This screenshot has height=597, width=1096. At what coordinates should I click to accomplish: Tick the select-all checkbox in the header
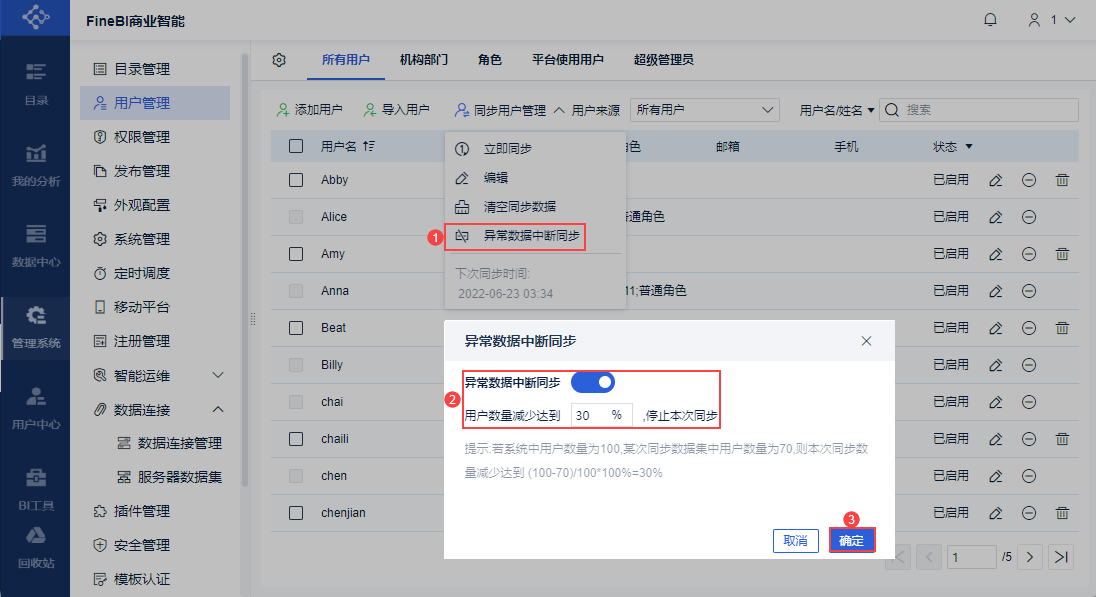(x=296, y=146)
